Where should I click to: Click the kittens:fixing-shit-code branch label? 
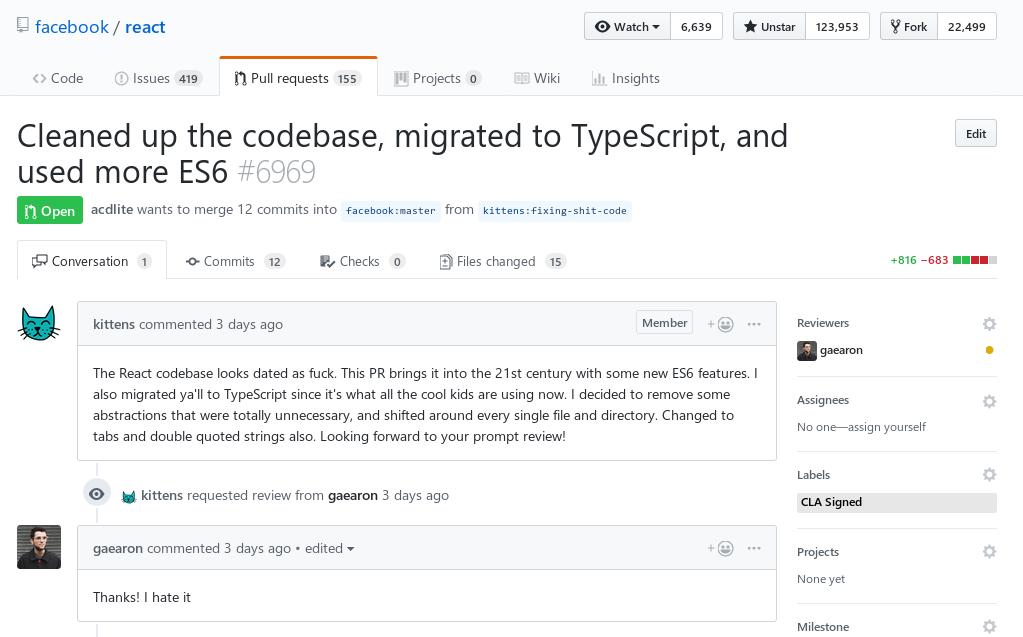click(555, 211)
